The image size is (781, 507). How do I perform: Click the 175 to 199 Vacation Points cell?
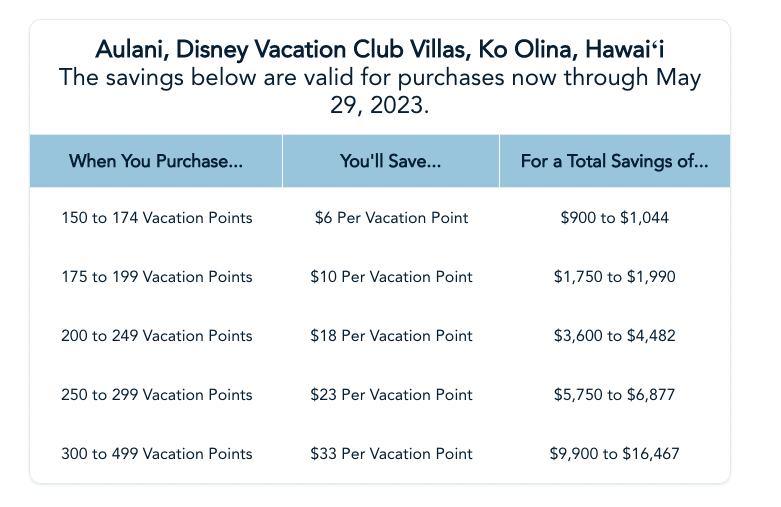(156, 277)
